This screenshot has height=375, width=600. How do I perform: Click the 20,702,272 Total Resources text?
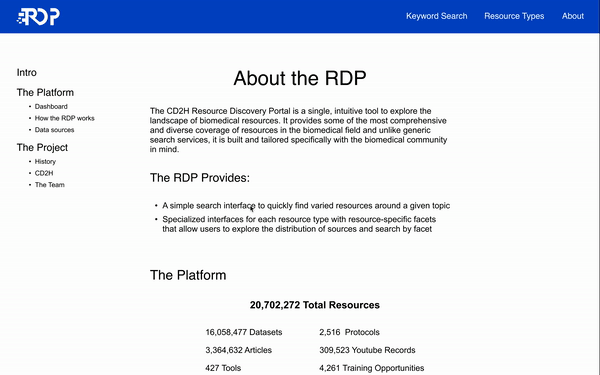[315, 305]
